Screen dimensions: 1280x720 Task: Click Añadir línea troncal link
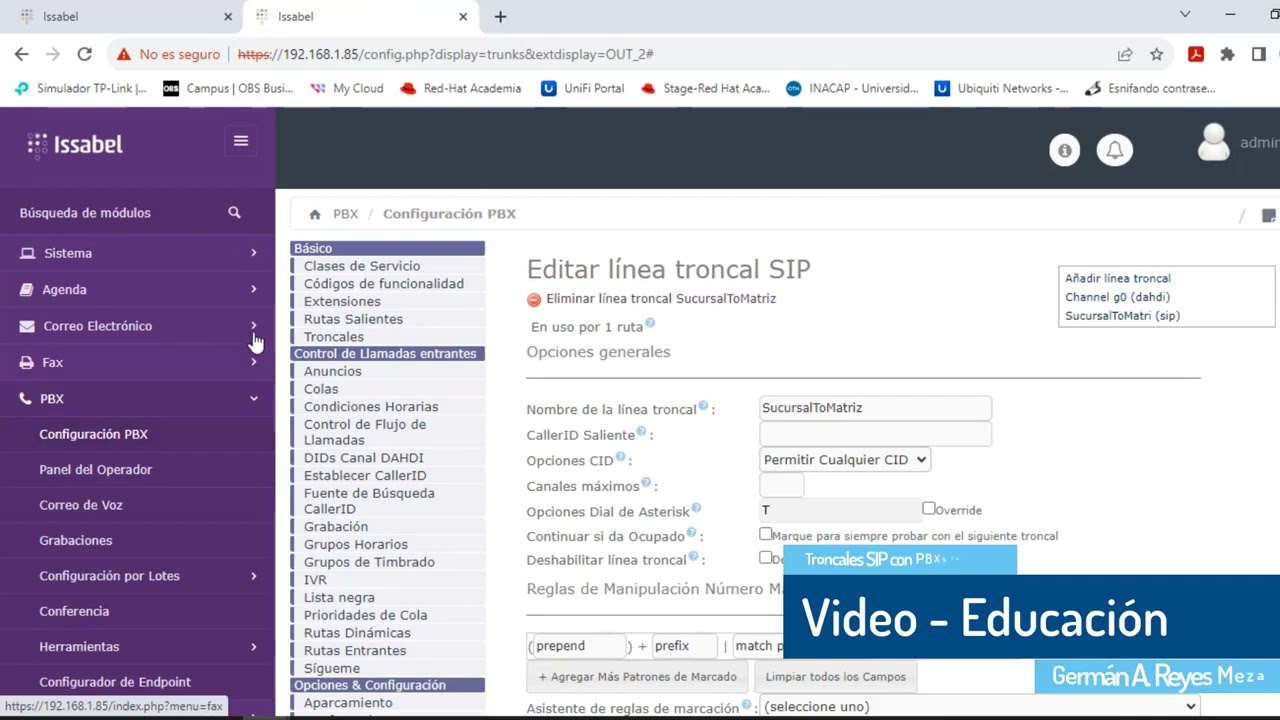[x=1117, y=278]
